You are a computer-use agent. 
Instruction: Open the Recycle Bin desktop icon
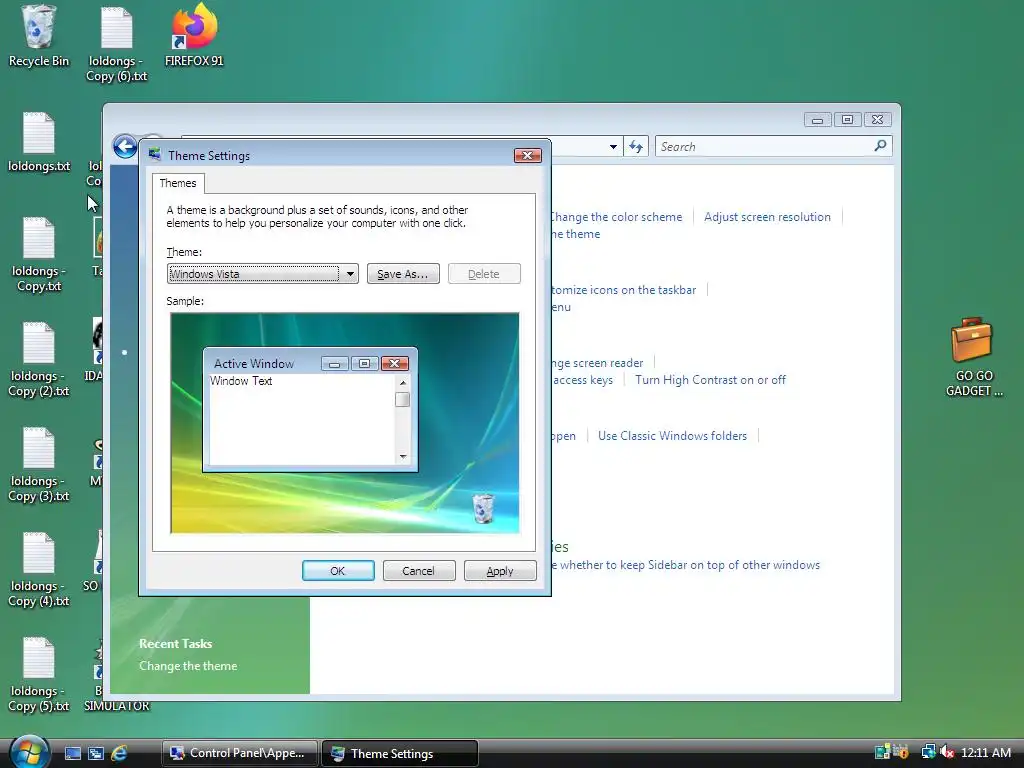[39, 36]
